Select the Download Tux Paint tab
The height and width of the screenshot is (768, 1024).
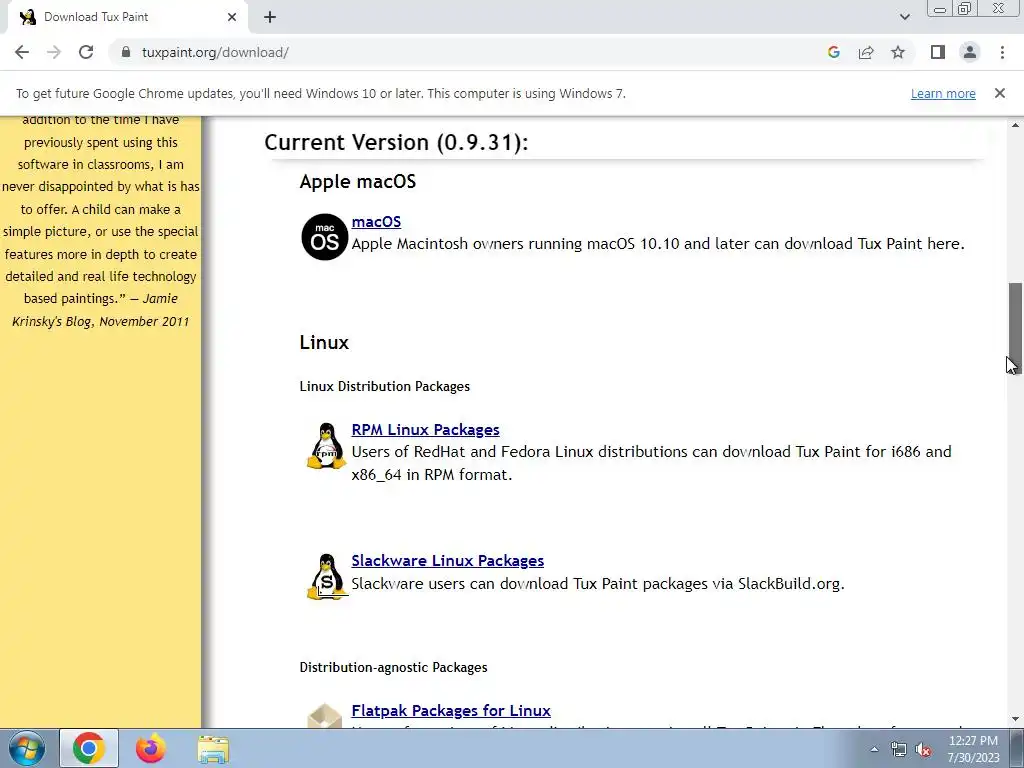[127, 17]
